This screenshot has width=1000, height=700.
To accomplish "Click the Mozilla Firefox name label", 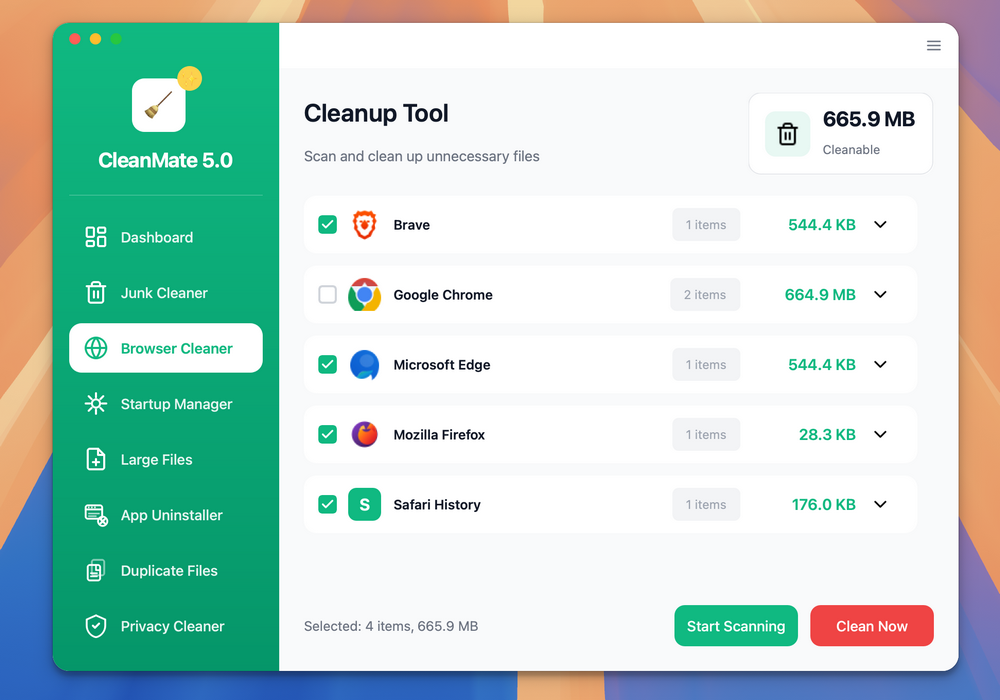I will pyautogui.click(x=439, y=434).
